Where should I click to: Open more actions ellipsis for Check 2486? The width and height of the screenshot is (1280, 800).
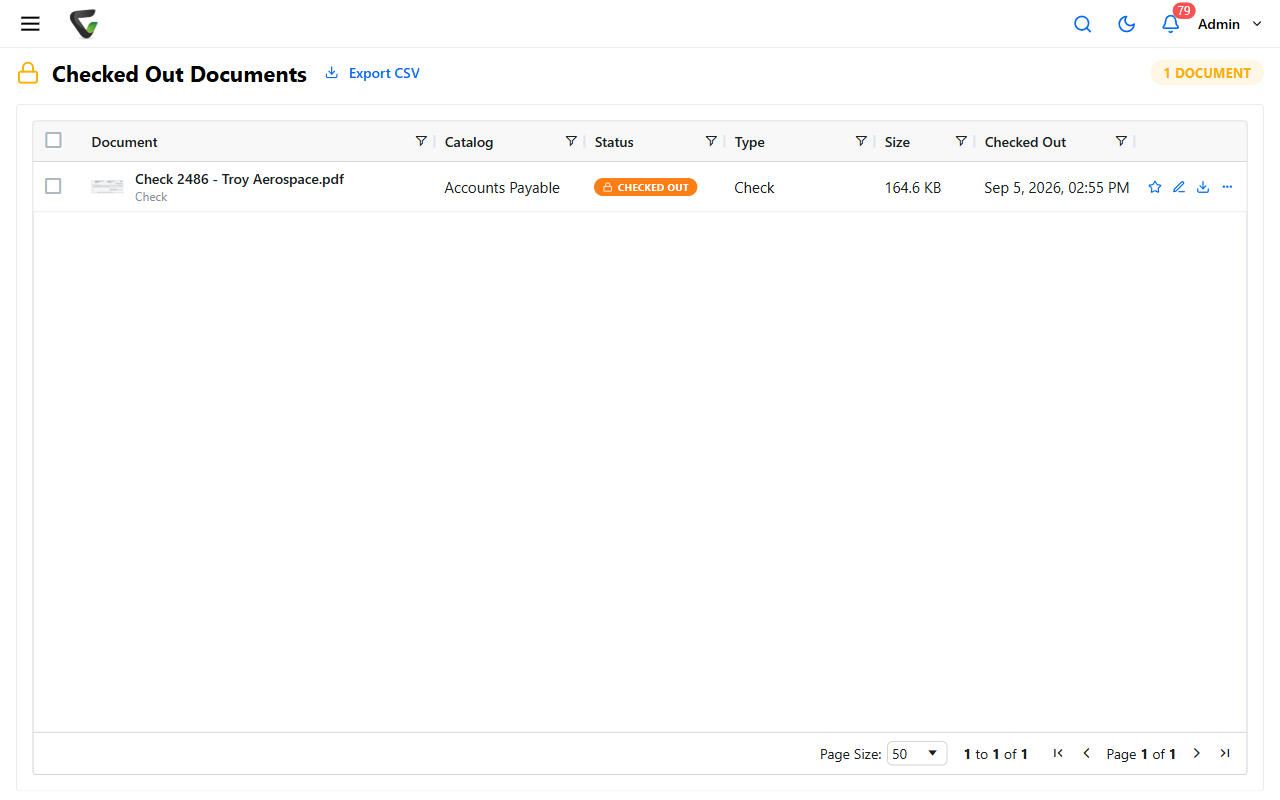[x=1227, y=187]
